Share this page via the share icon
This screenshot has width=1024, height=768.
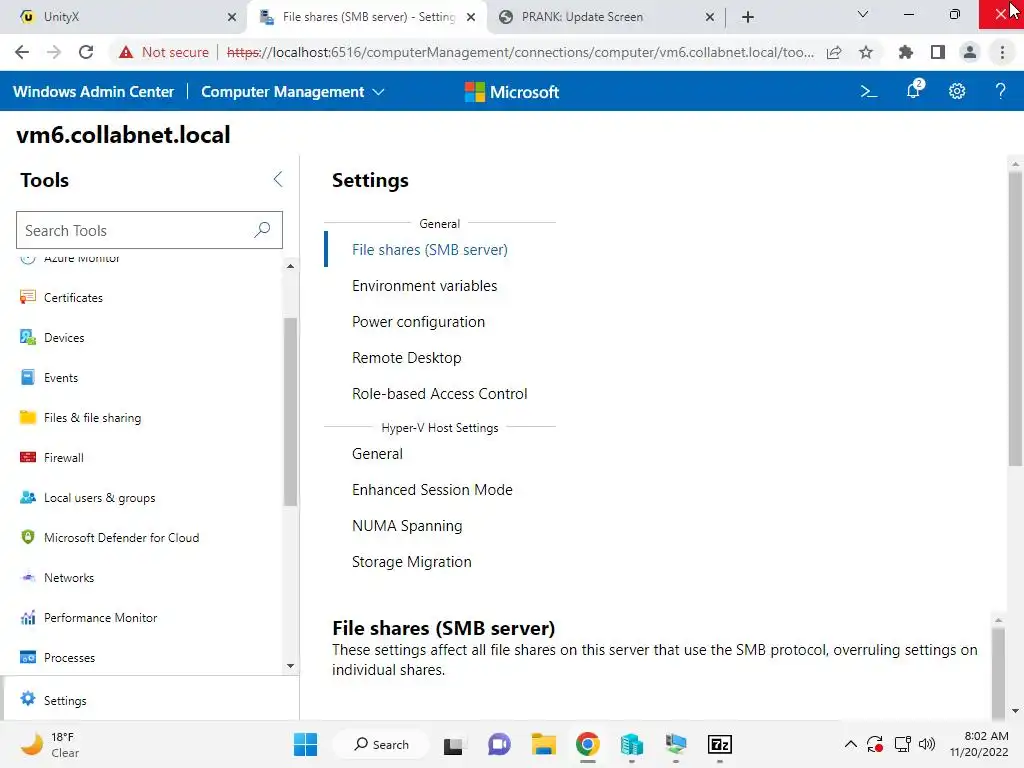tap(834, 52)
